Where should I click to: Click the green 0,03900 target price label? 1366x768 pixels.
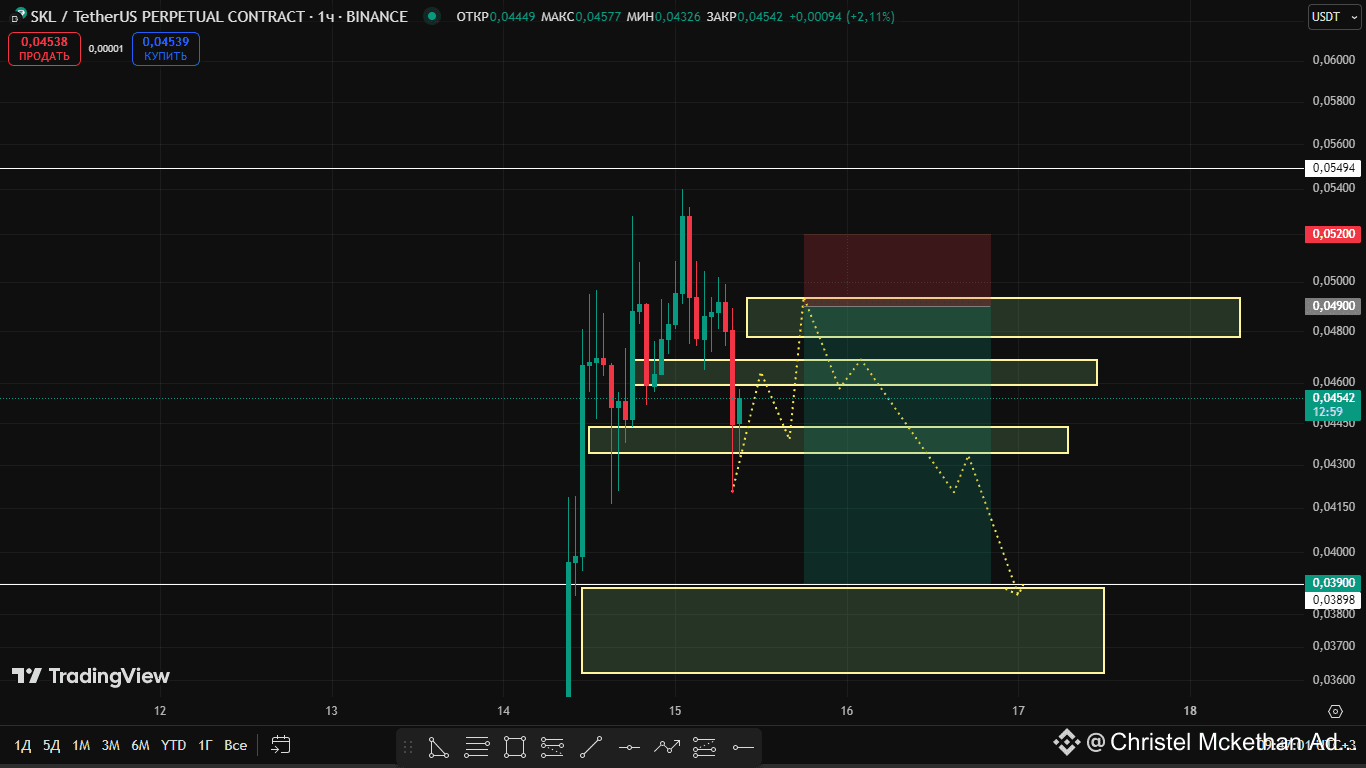(x=1332, y=583)
